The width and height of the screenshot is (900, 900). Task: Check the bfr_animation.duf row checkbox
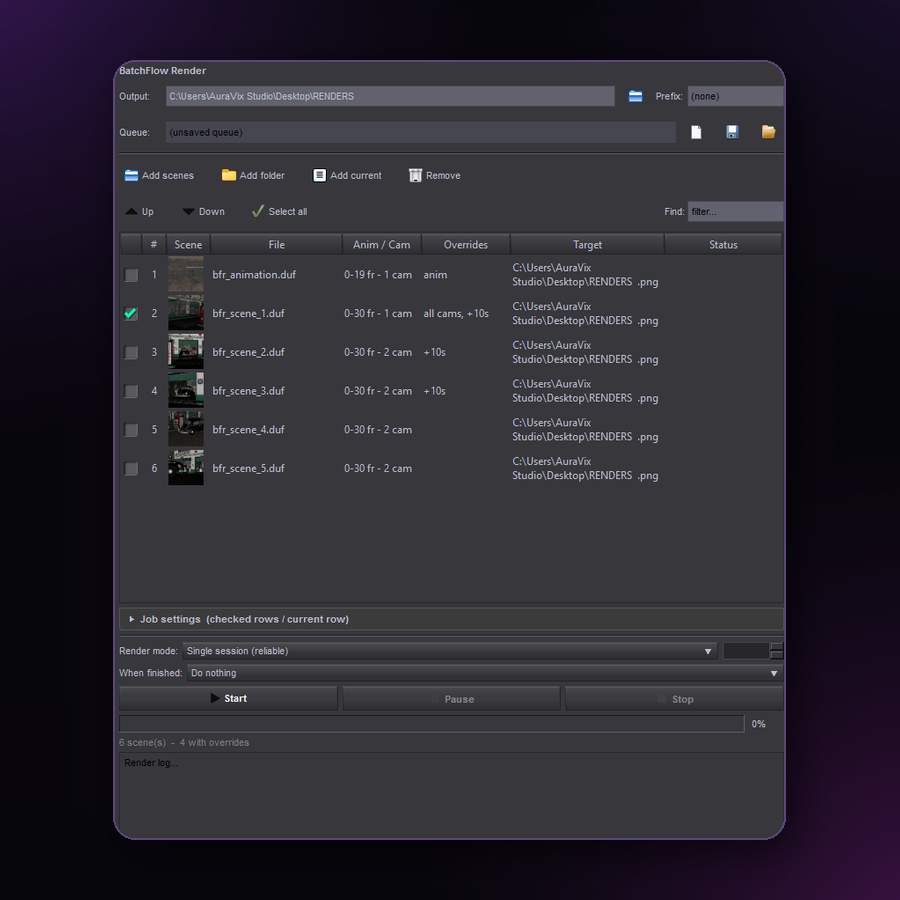tap(131, 275)
